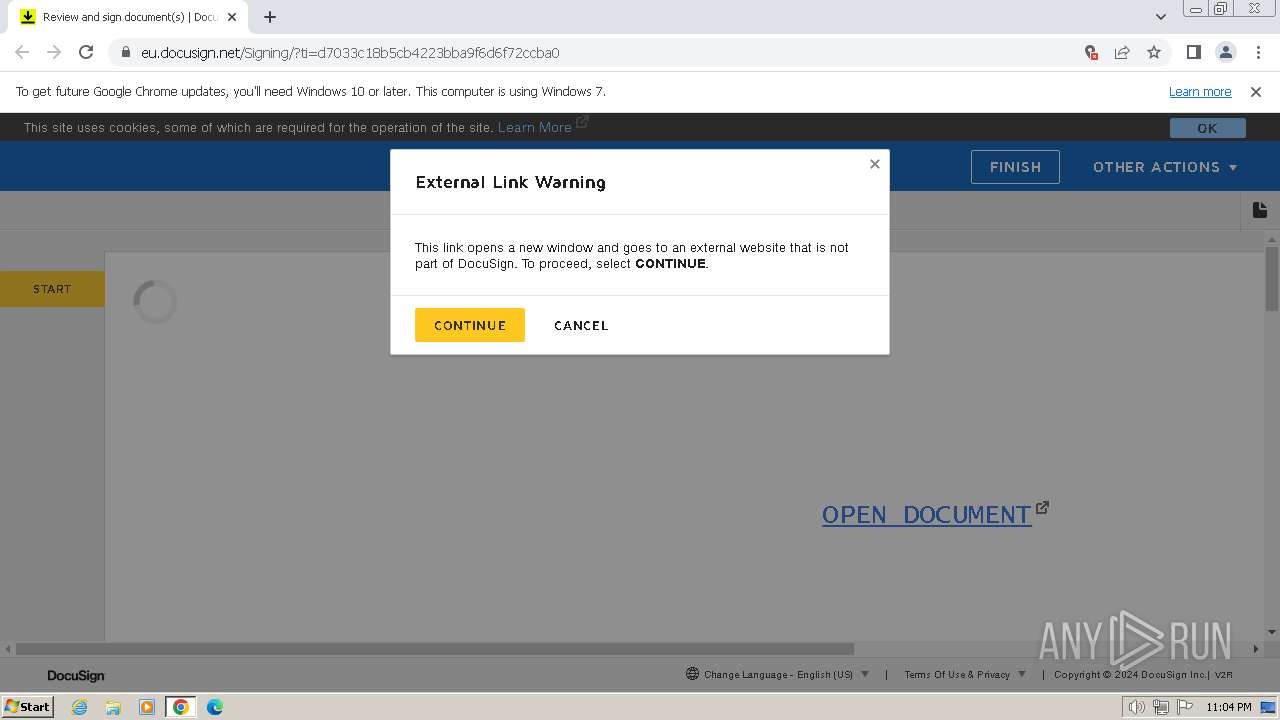1280x720 pixels.
Task: View site information lock icon
Action: [x=125, y=52]
